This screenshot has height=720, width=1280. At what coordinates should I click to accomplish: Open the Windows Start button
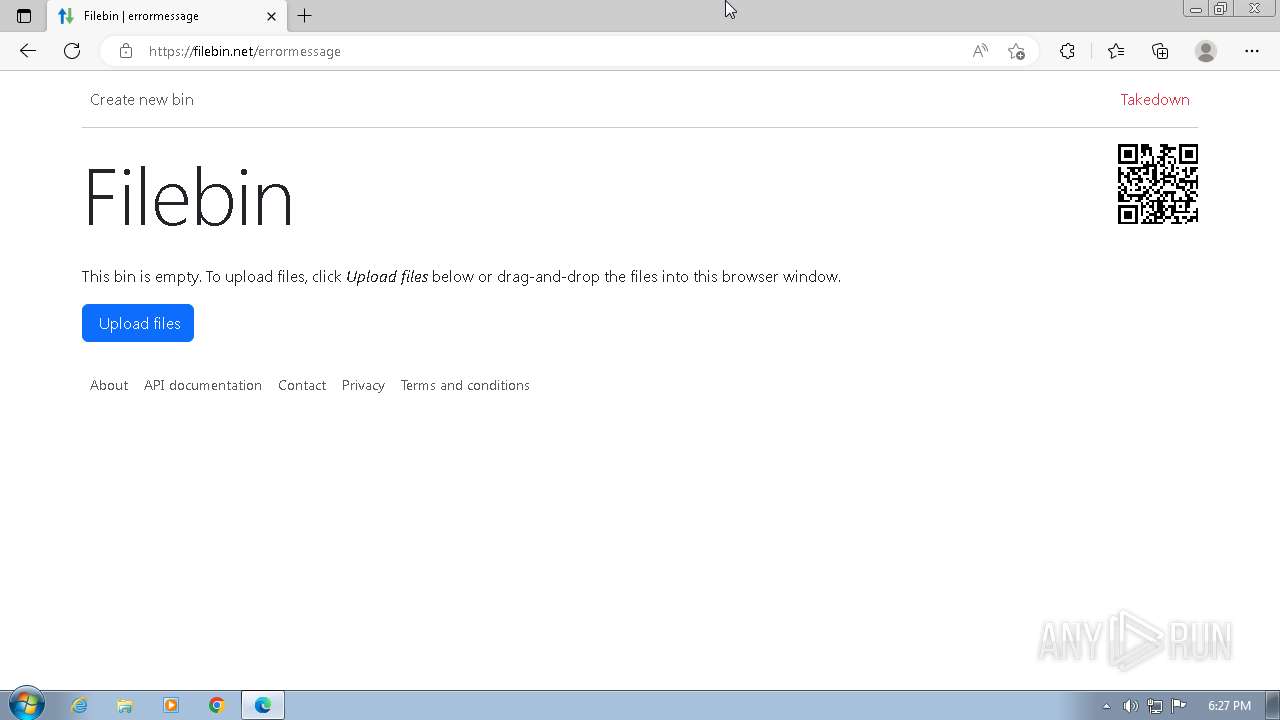(27, 705)
